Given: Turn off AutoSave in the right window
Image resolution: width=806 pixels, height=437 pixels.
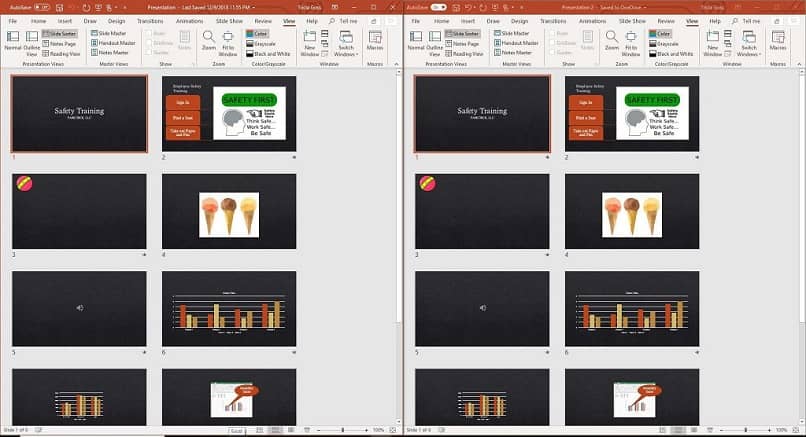Looking at the screenshot, I should pyautogui.click(x=438, y=7).
